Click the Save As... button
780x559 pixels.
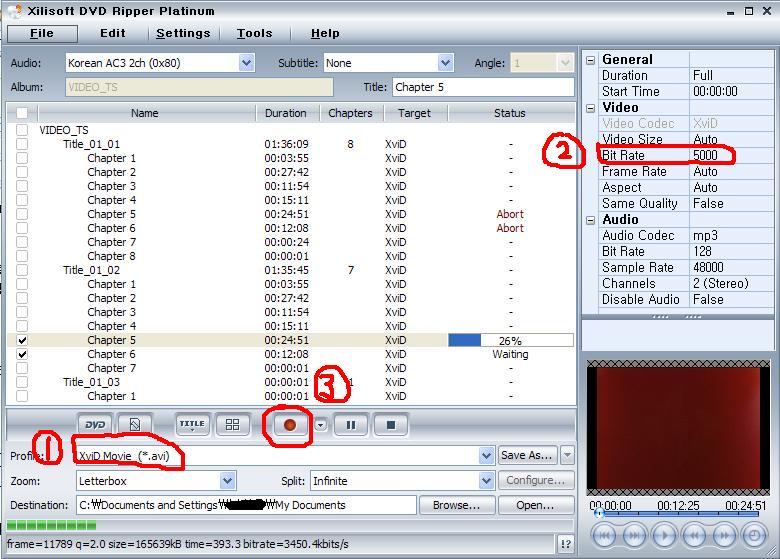(x=526, y=455)
